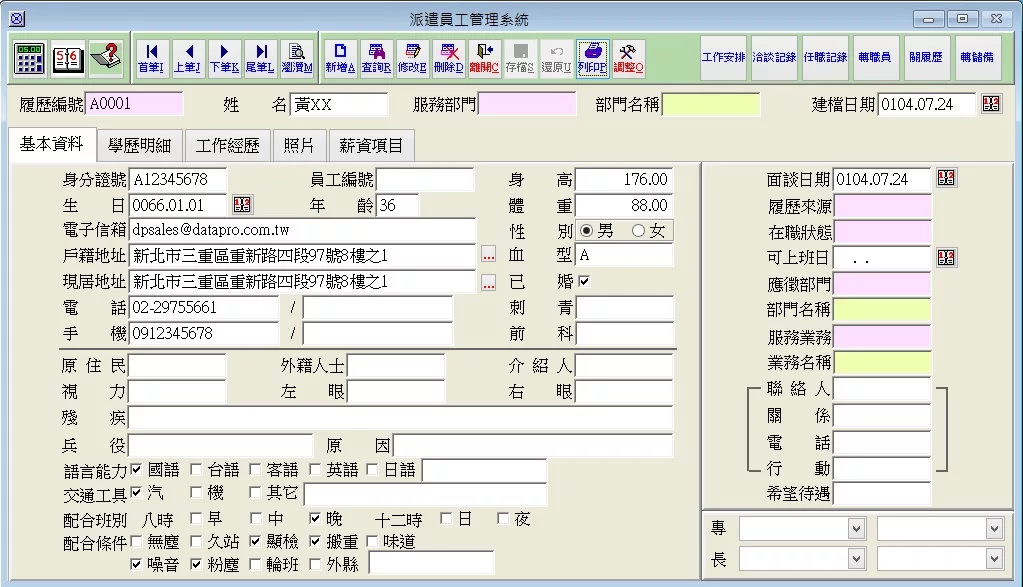Click the 電子信箱 email input field
1023x587 pixels.
(302, 231)
